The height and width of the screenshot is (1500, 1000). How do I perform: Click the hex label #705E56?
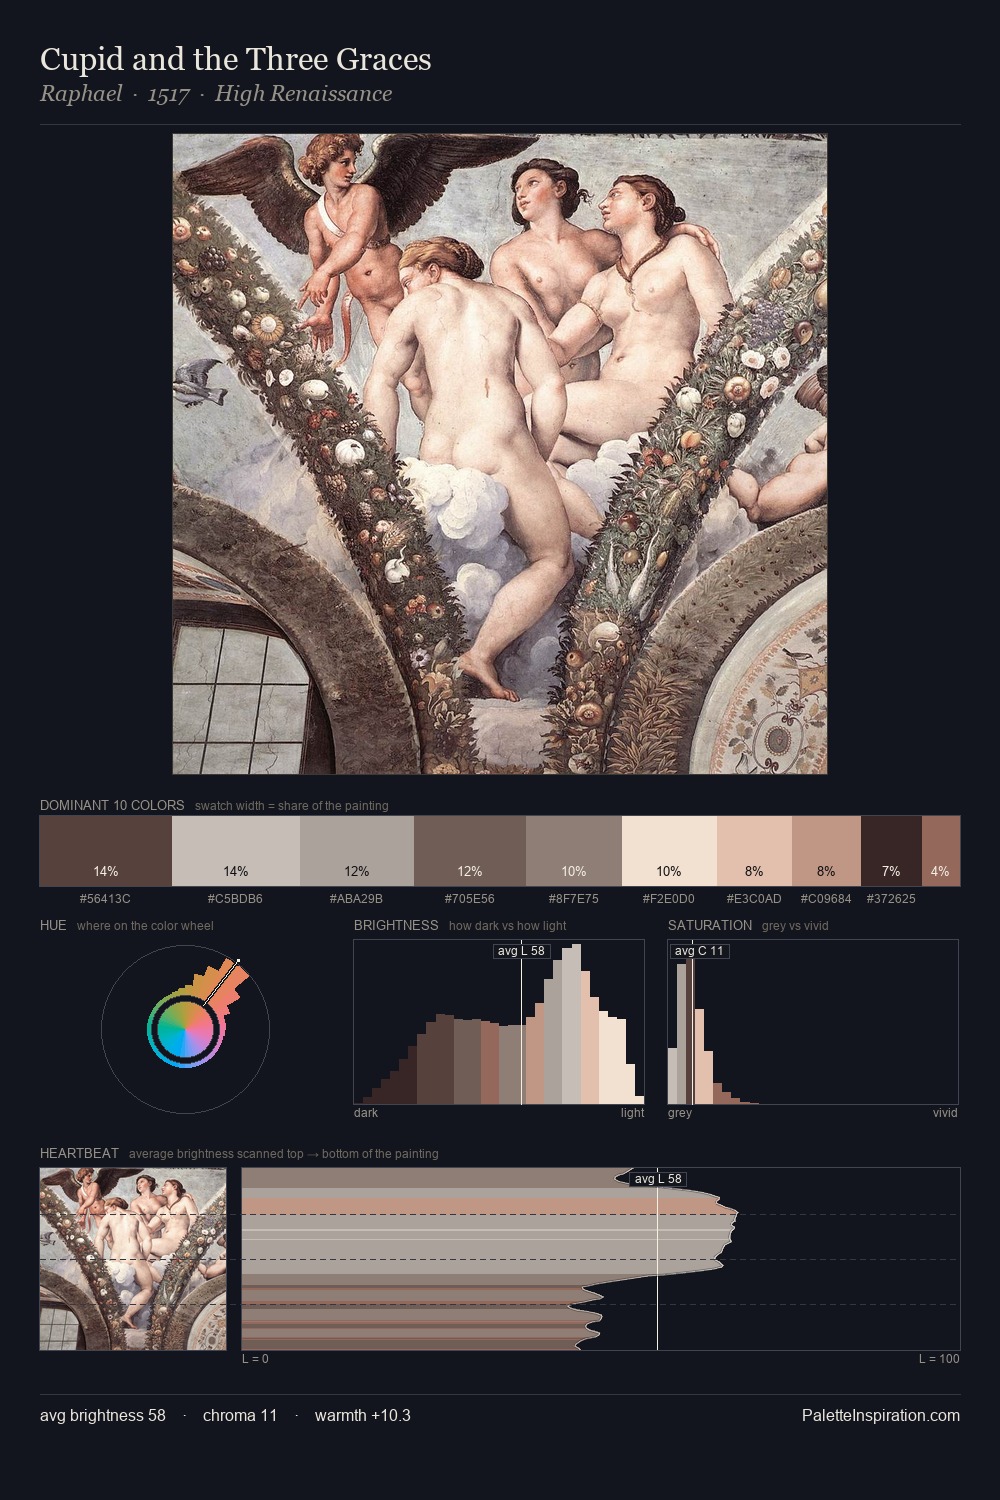[470, 899]
